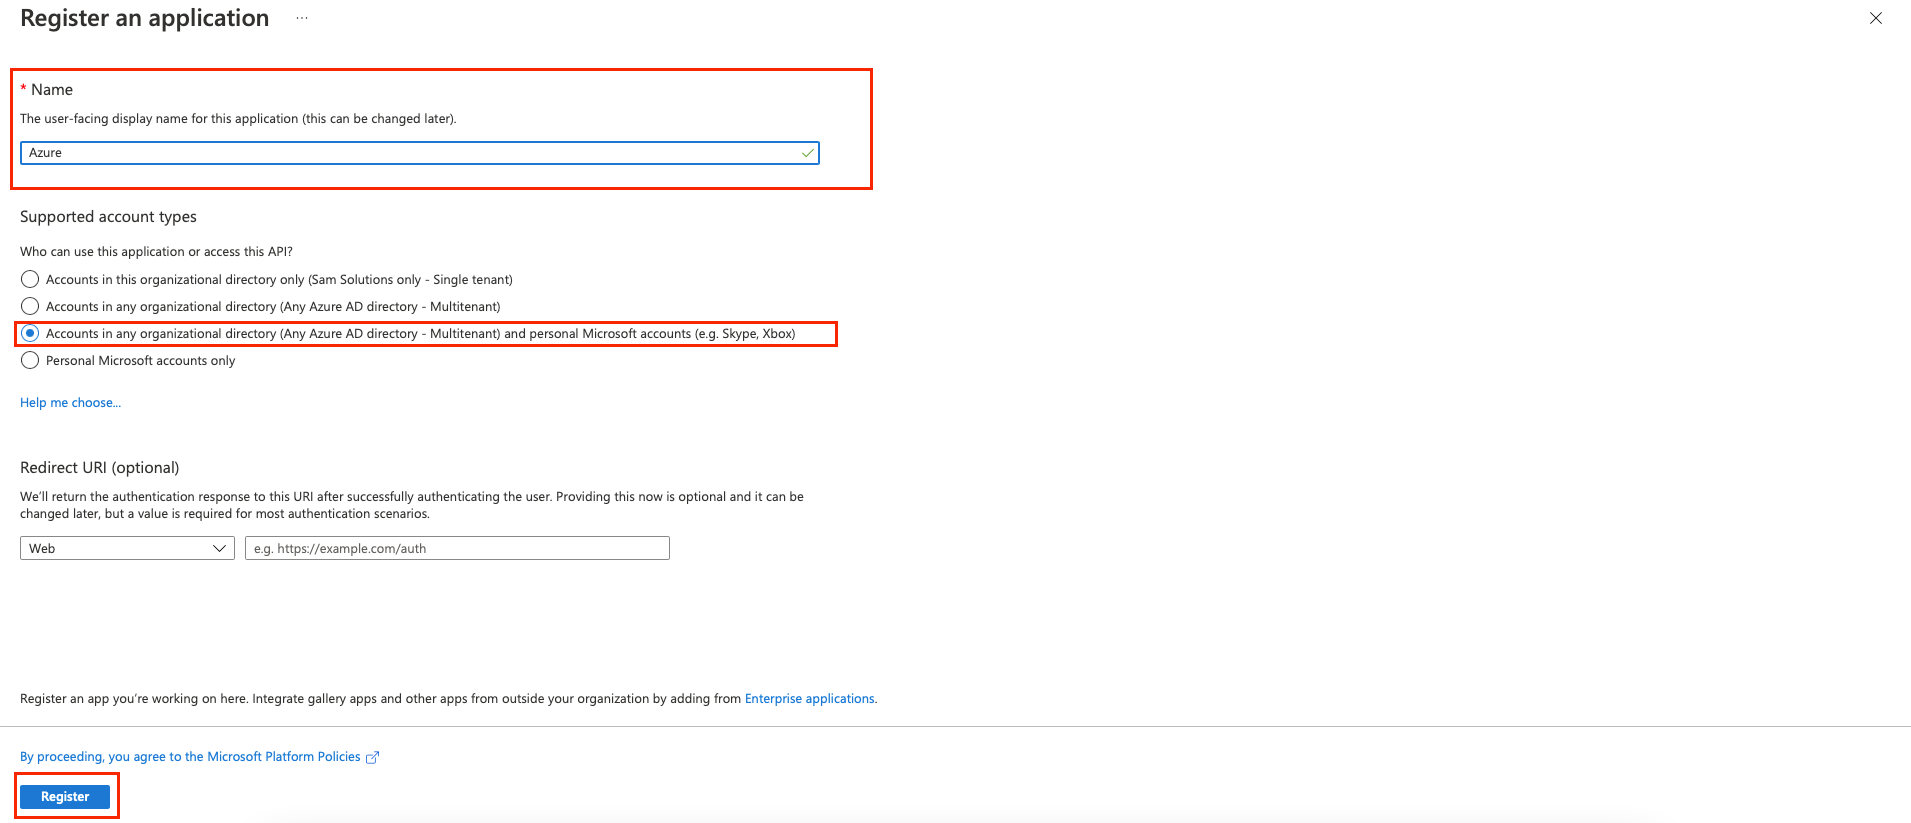Open the Enterprise applications link

809,699
